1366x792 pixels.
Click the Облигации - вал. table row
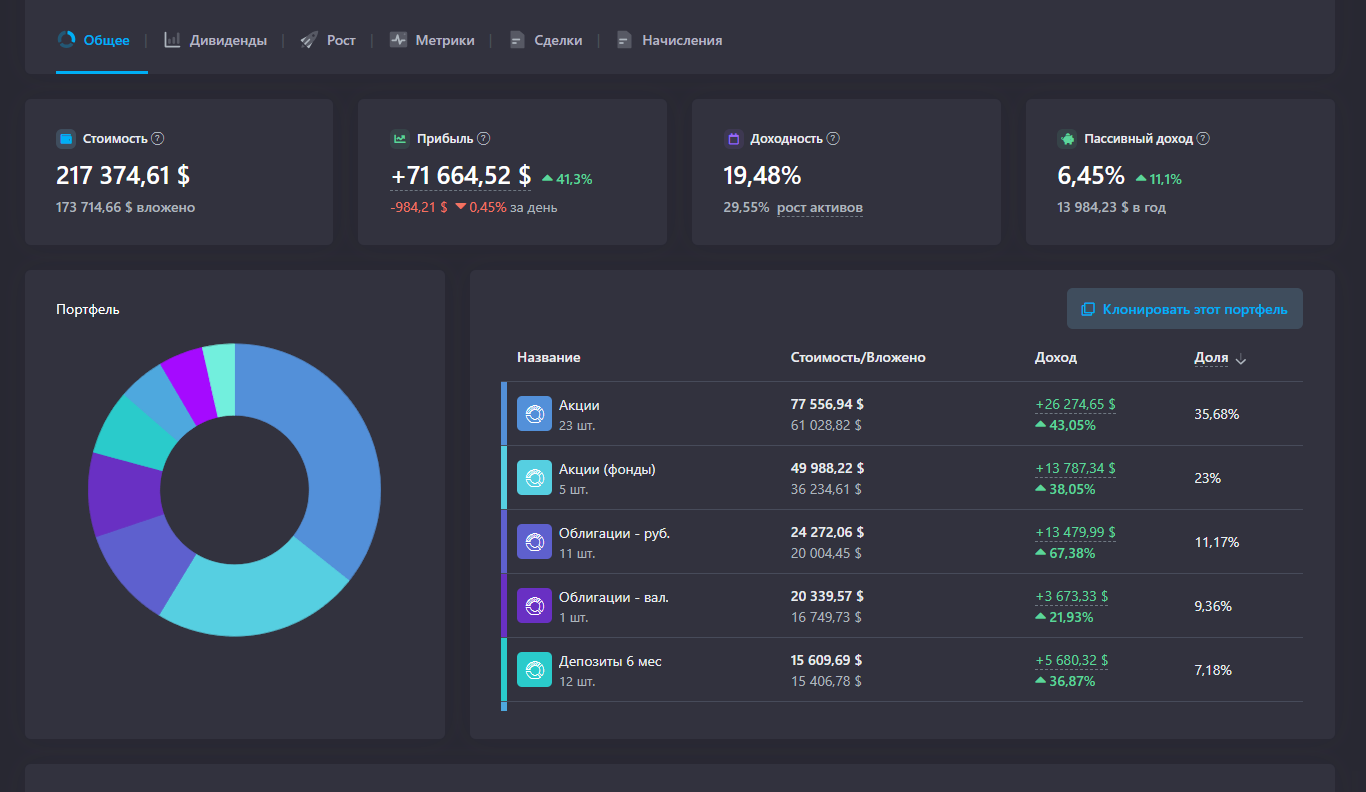pos(902,606)
